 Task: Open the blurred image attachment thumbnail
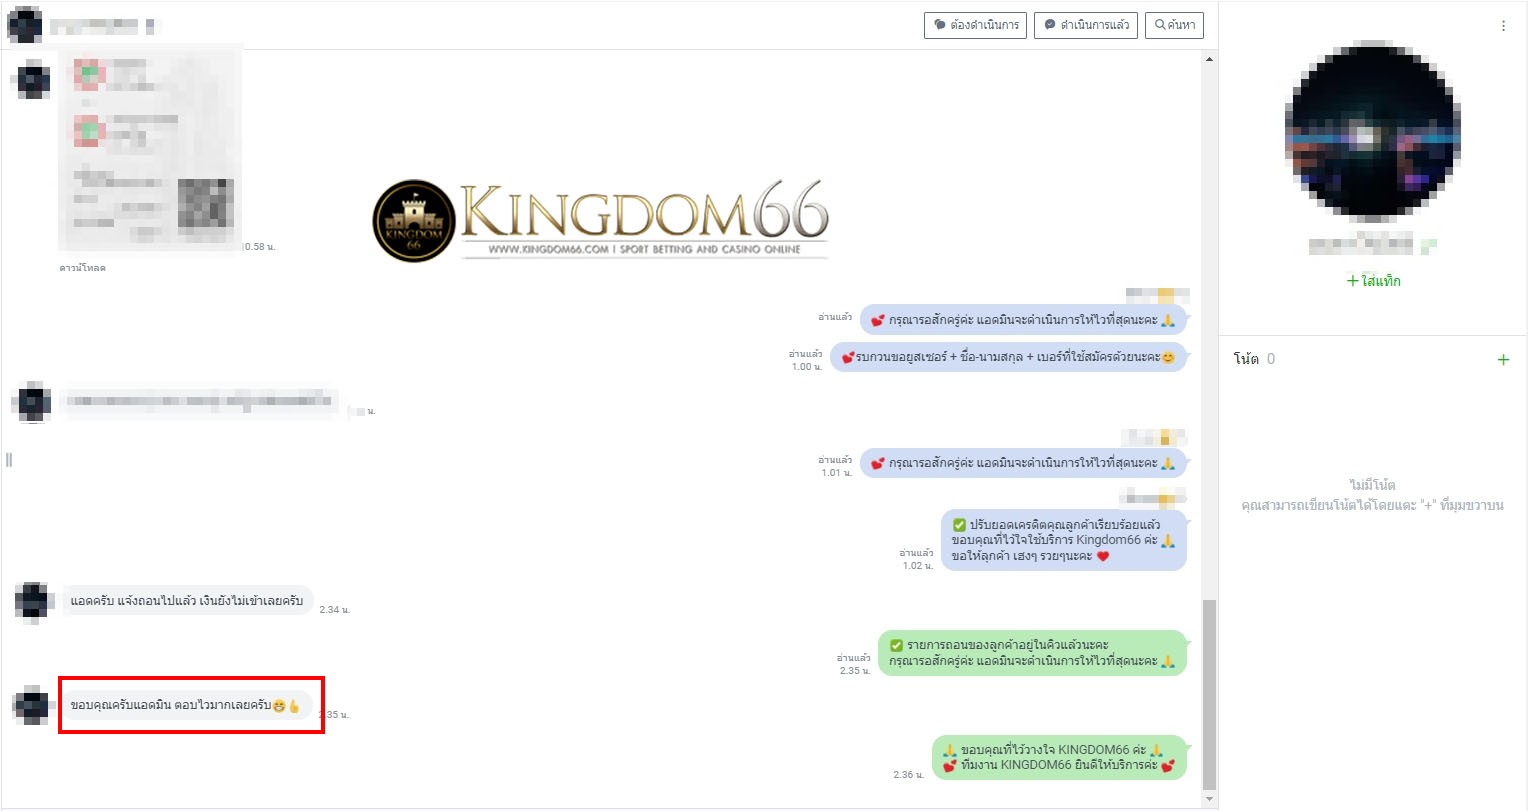point(151,148)
